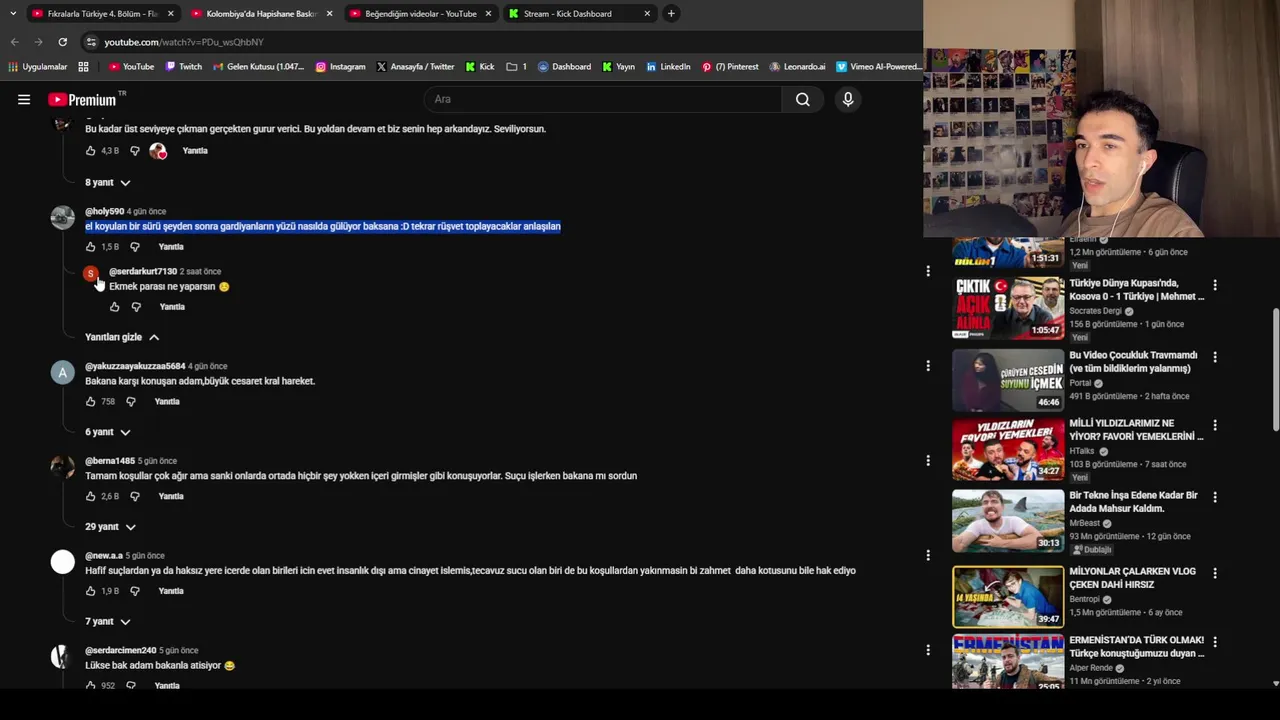Go back with the browser arrow
Image resolution: width=1280 pixels, height=720 pixels.
click(14, 42)
